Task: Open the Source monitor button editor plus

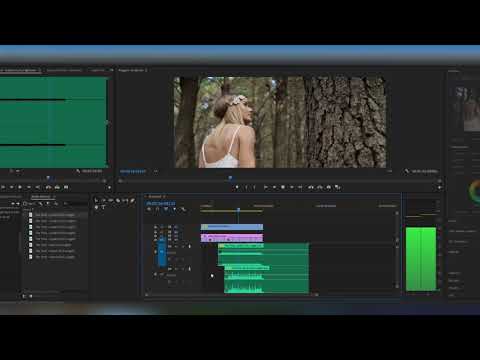Action: coord(109,188)
